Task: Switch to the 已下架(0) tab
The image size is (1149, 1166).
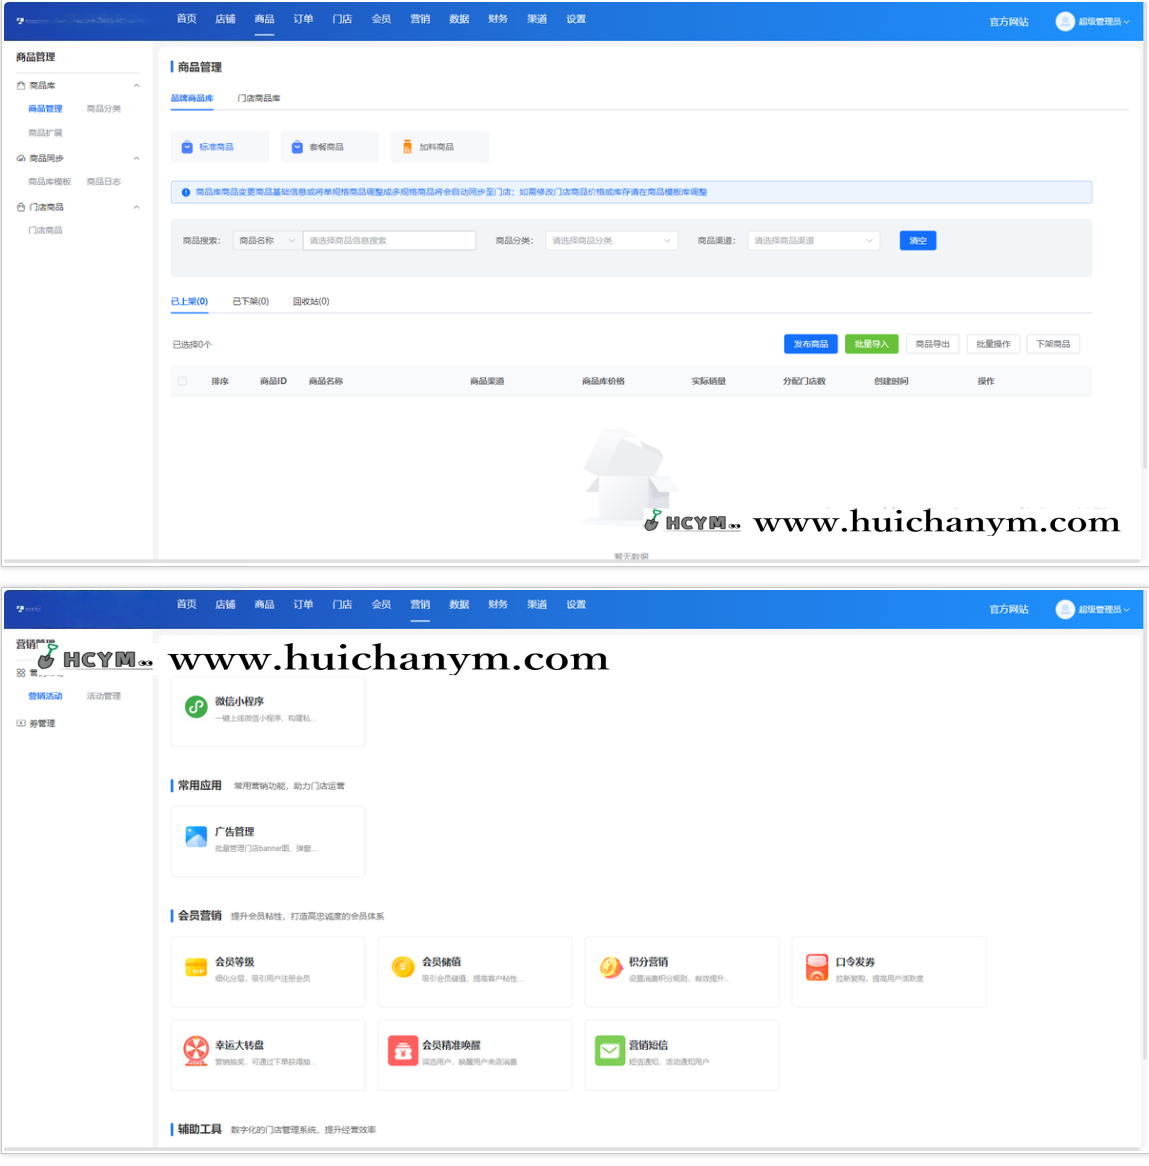Action: [x=251, y=302]
